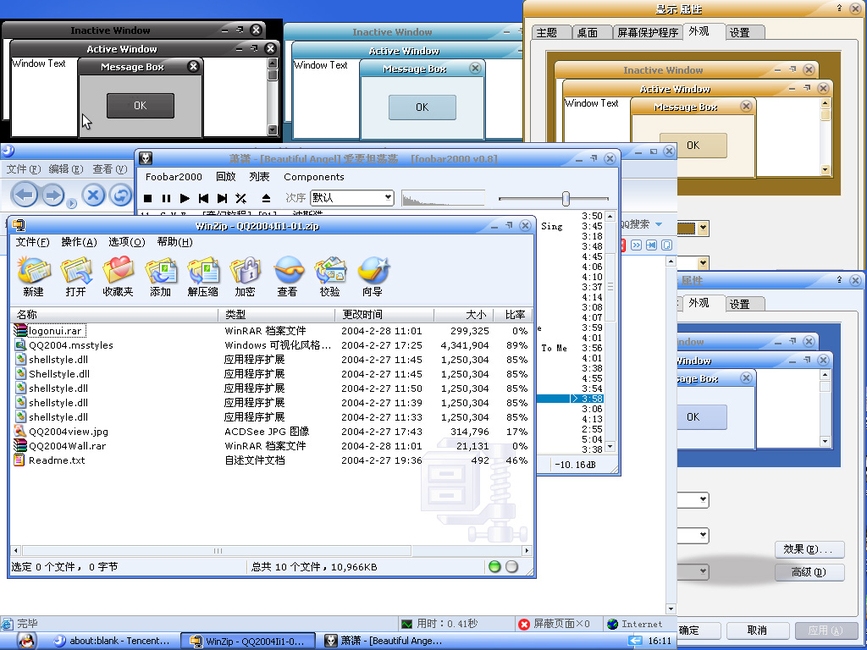Open WinZip 收藏夹 favorites icon
Image resolution: width=867 pixels, height=650 pixels.
118,276
